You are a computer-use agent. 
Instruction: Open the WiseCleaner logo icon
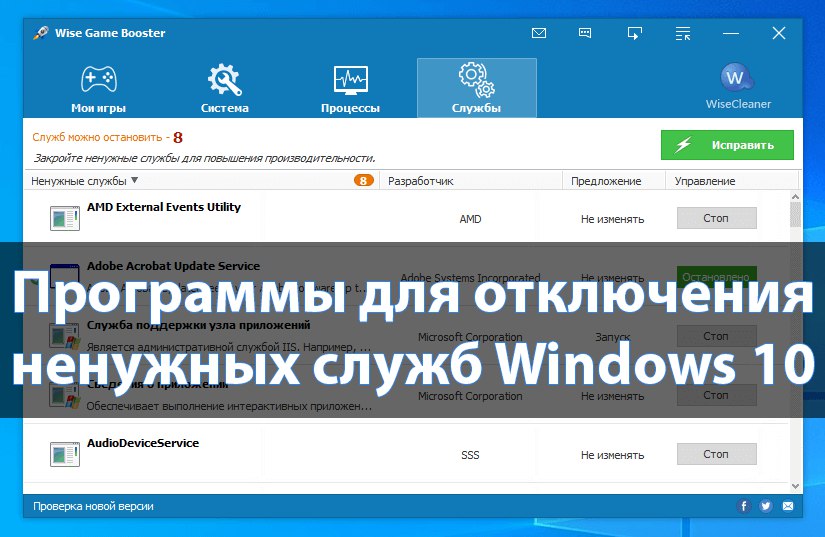tap(737, 78)
